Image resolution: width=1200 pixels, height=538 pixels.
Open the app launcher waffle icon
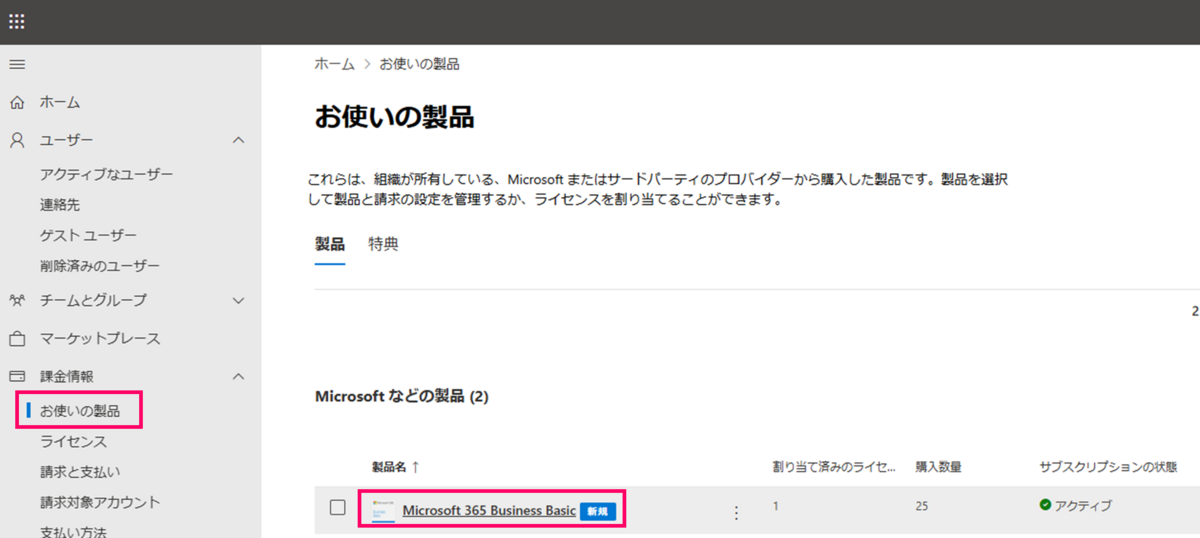(x=17, y=21)
